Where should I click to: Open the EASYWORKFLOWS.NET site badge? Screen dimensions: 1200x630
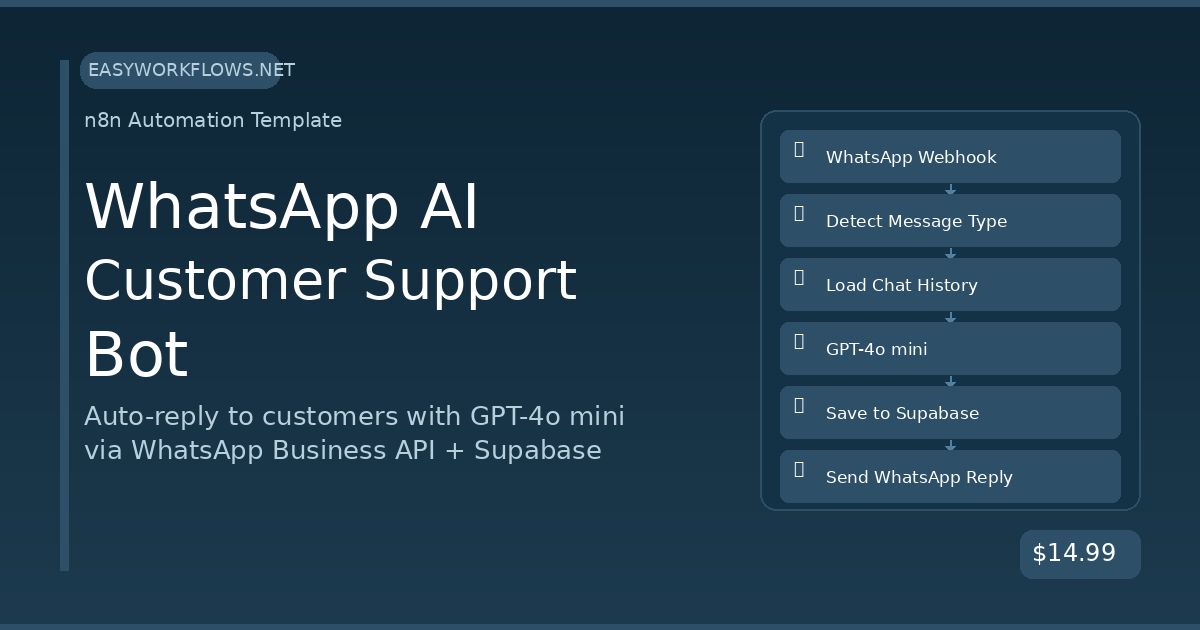pos(181,70)
